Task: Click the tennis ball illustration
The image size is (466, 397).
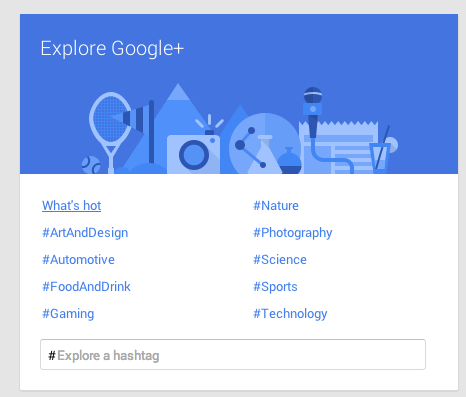Action: (x=91, y=165)
